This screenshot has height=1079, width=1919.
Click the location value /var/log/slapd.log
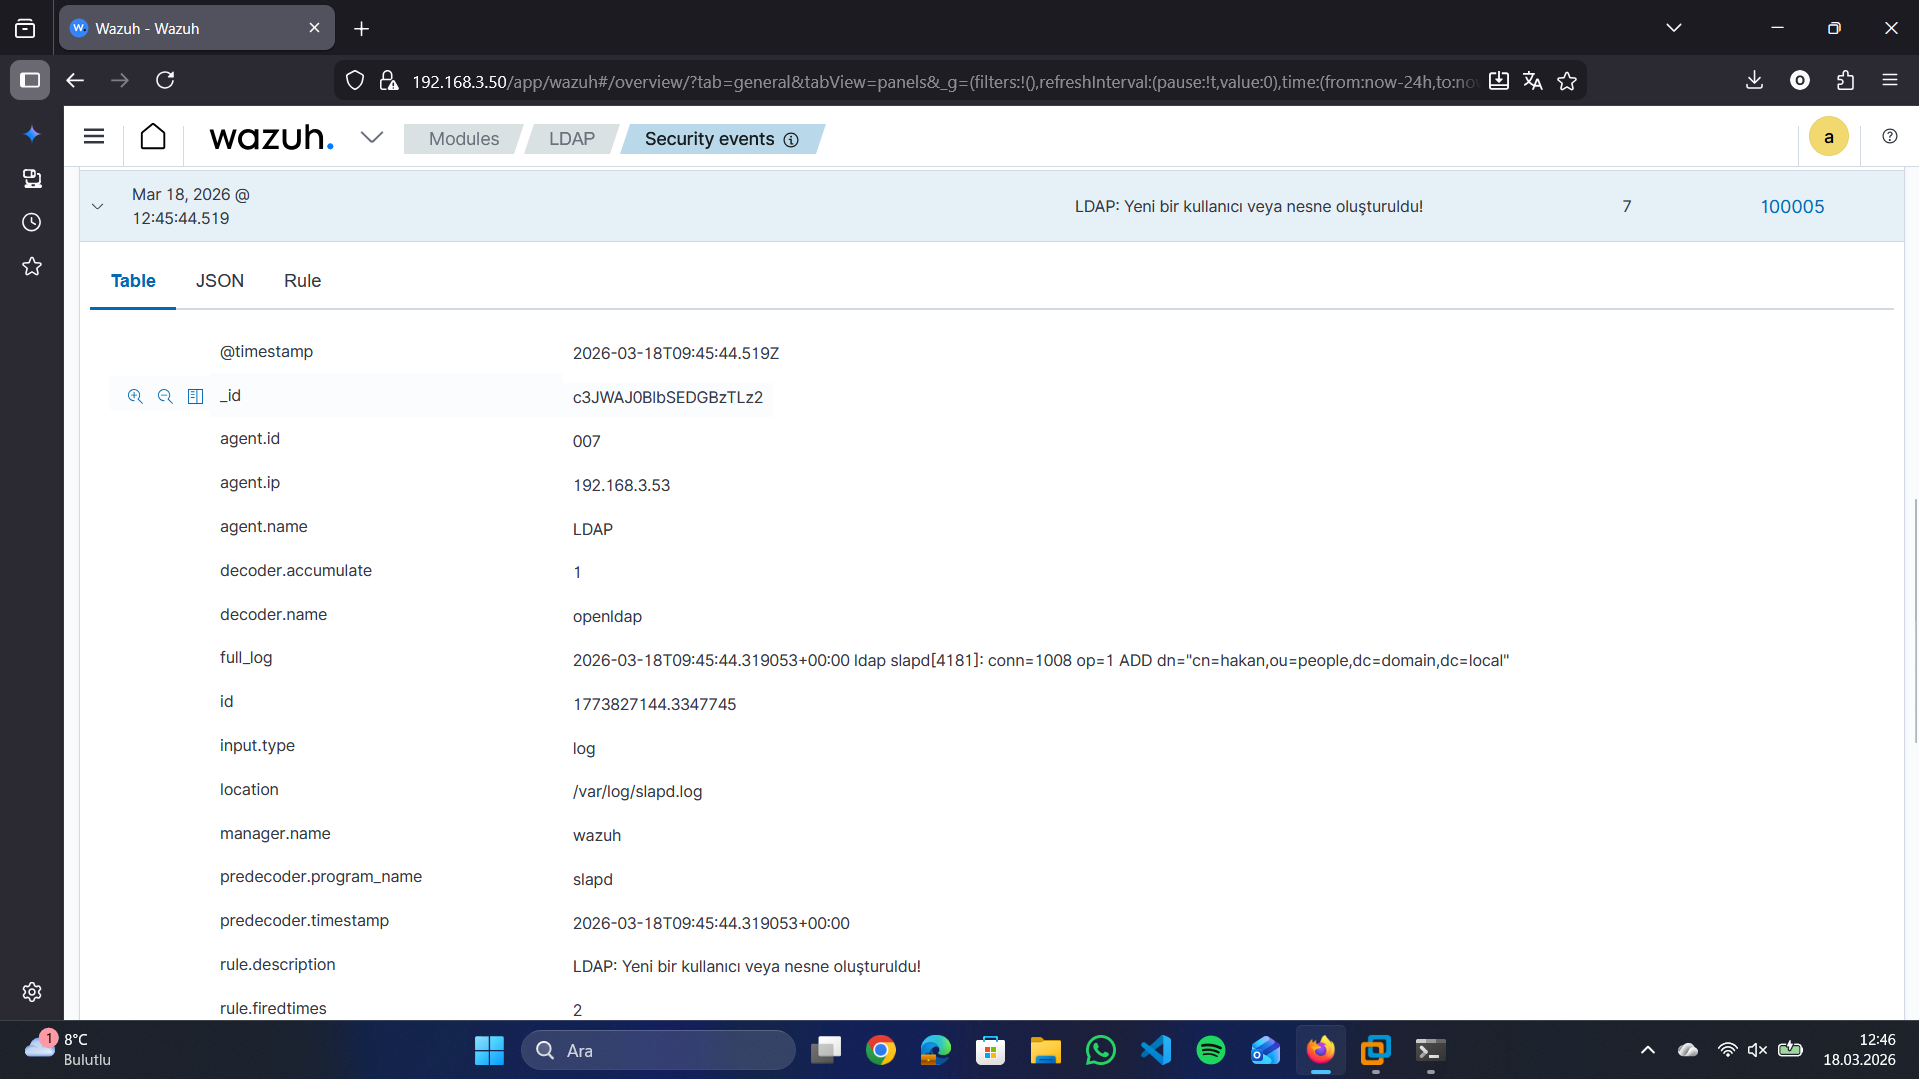click(x=637, y=792)
